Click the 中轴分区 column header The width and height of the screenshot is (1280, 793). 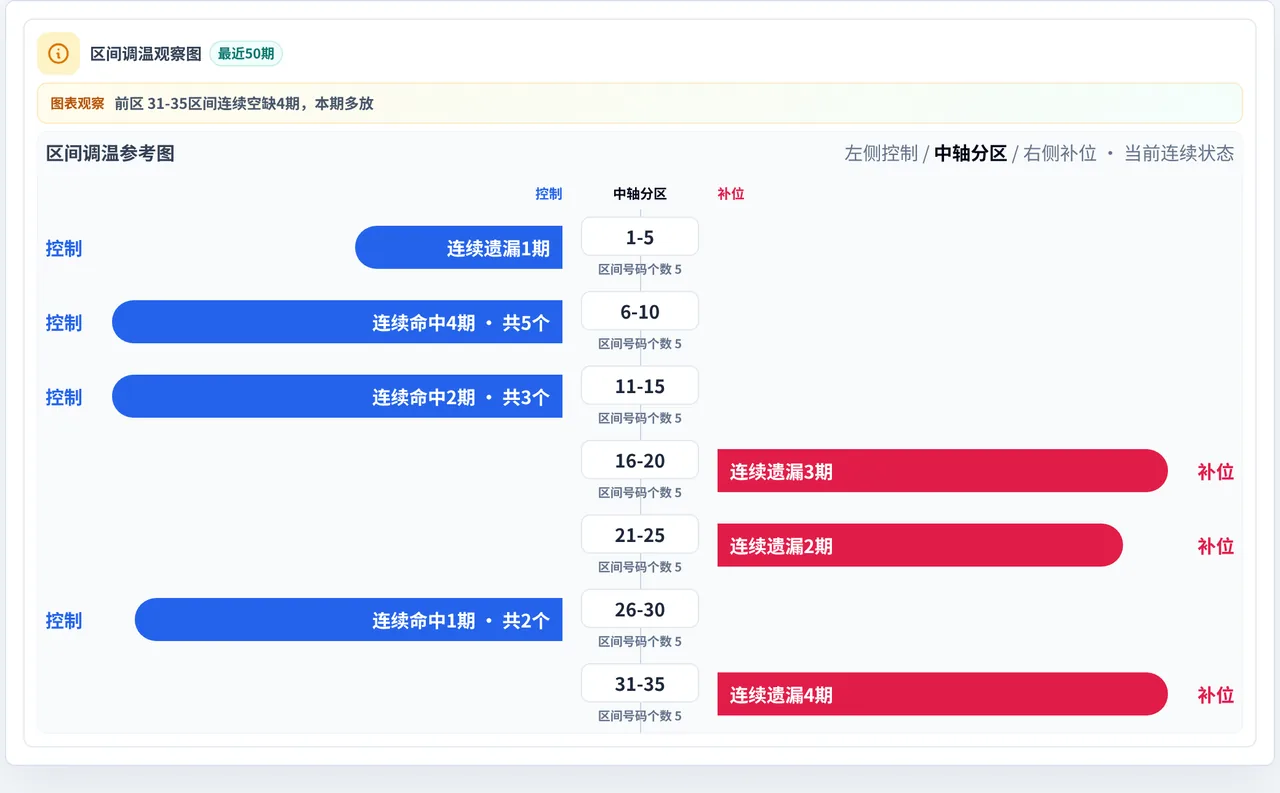click(640, 194)
